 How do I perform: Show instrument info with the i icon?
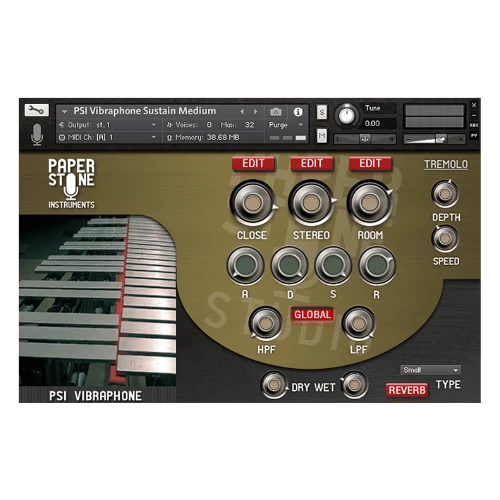298,112
